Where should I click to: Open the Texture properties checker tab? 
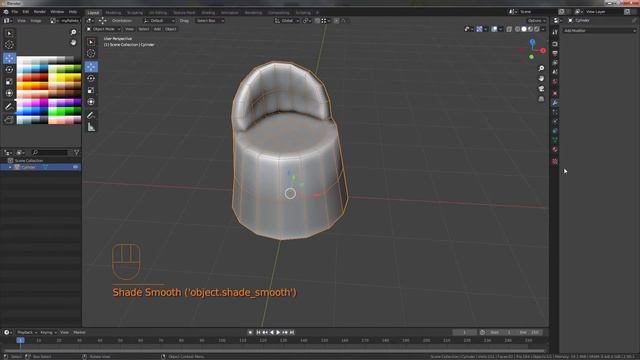click(x=555, y=161)
